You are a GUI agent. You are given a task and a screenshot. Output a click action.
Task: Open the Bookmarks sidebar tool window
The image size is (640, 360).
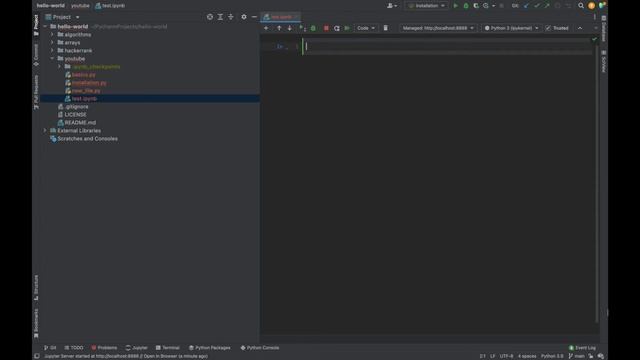point(36,323)
